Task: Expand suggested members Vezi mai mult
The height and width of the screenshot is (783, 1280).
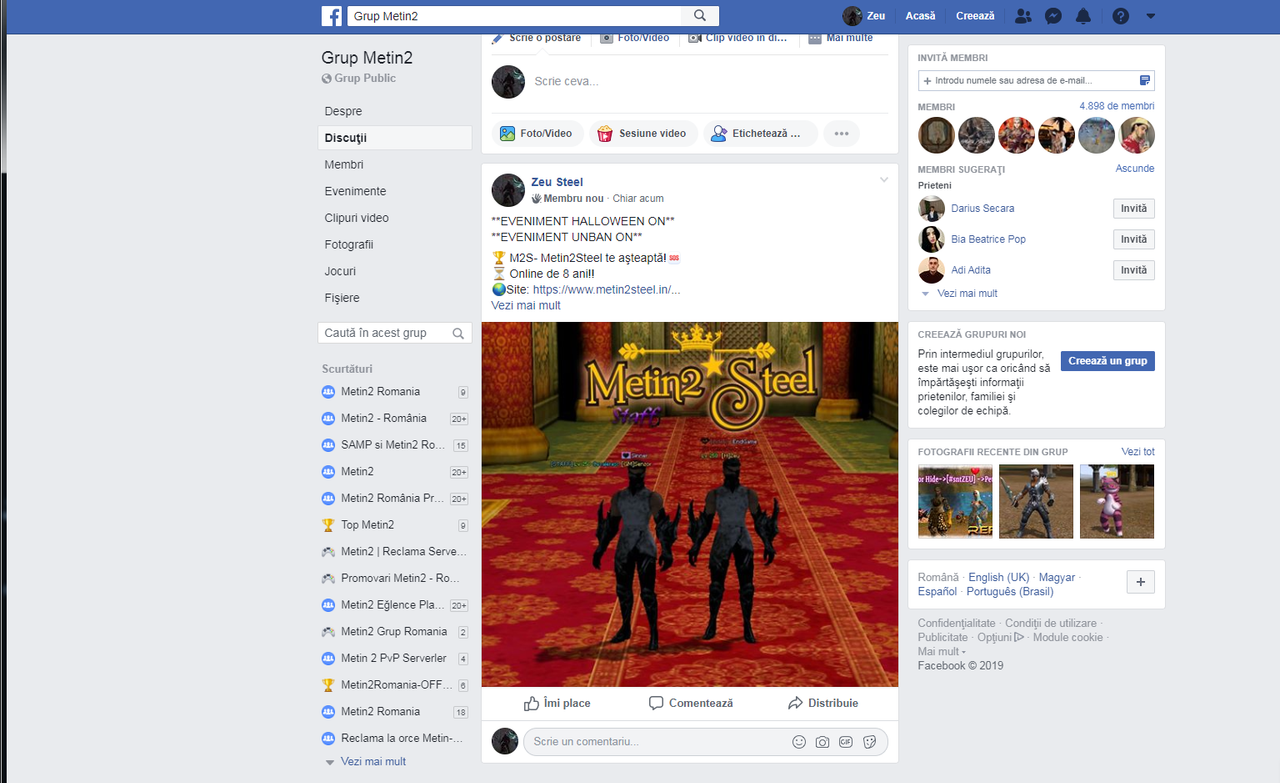Action: (967, 293)
